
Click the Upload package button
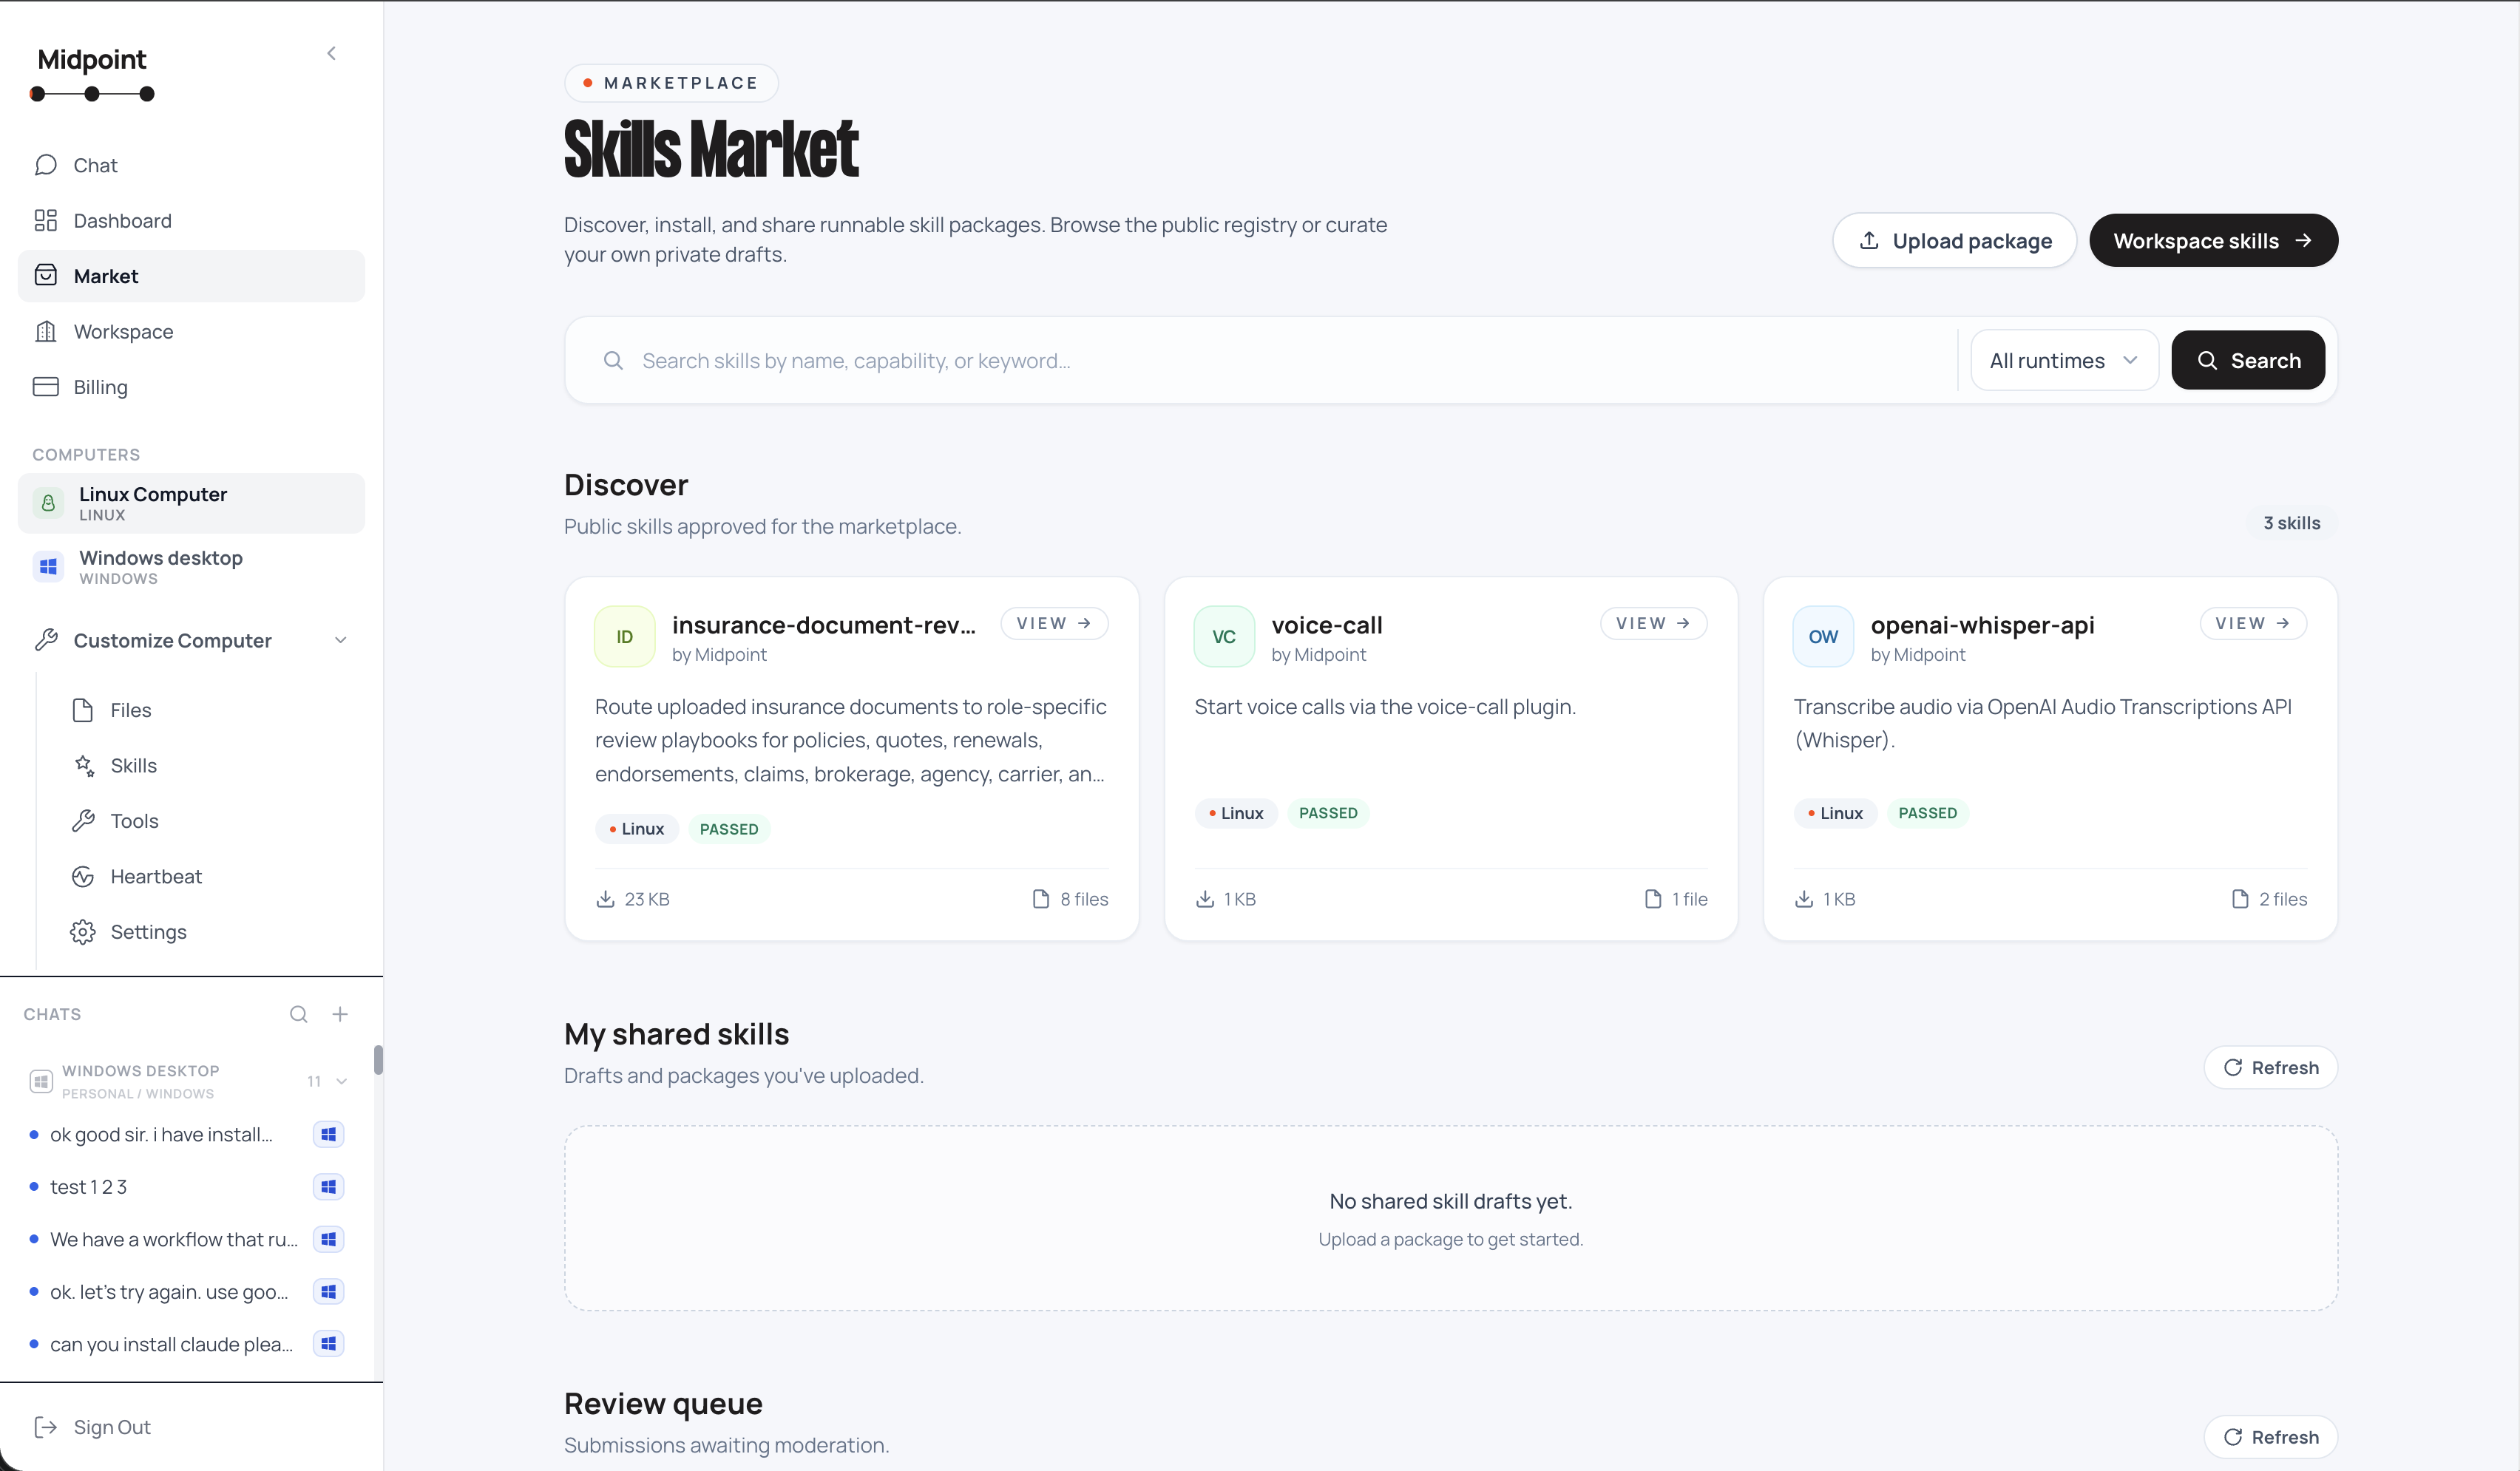(1954, 240)
